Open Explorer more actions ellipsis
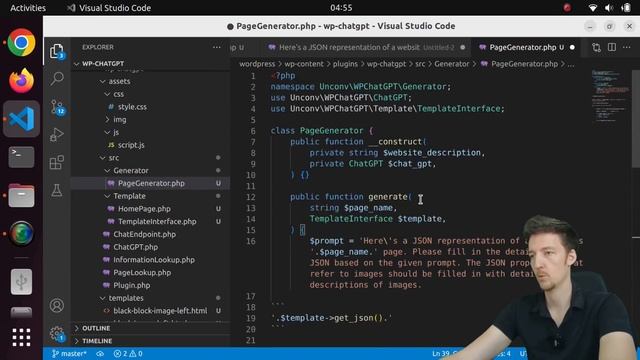Viewport: 640px width, 360px height. point(216,47)
